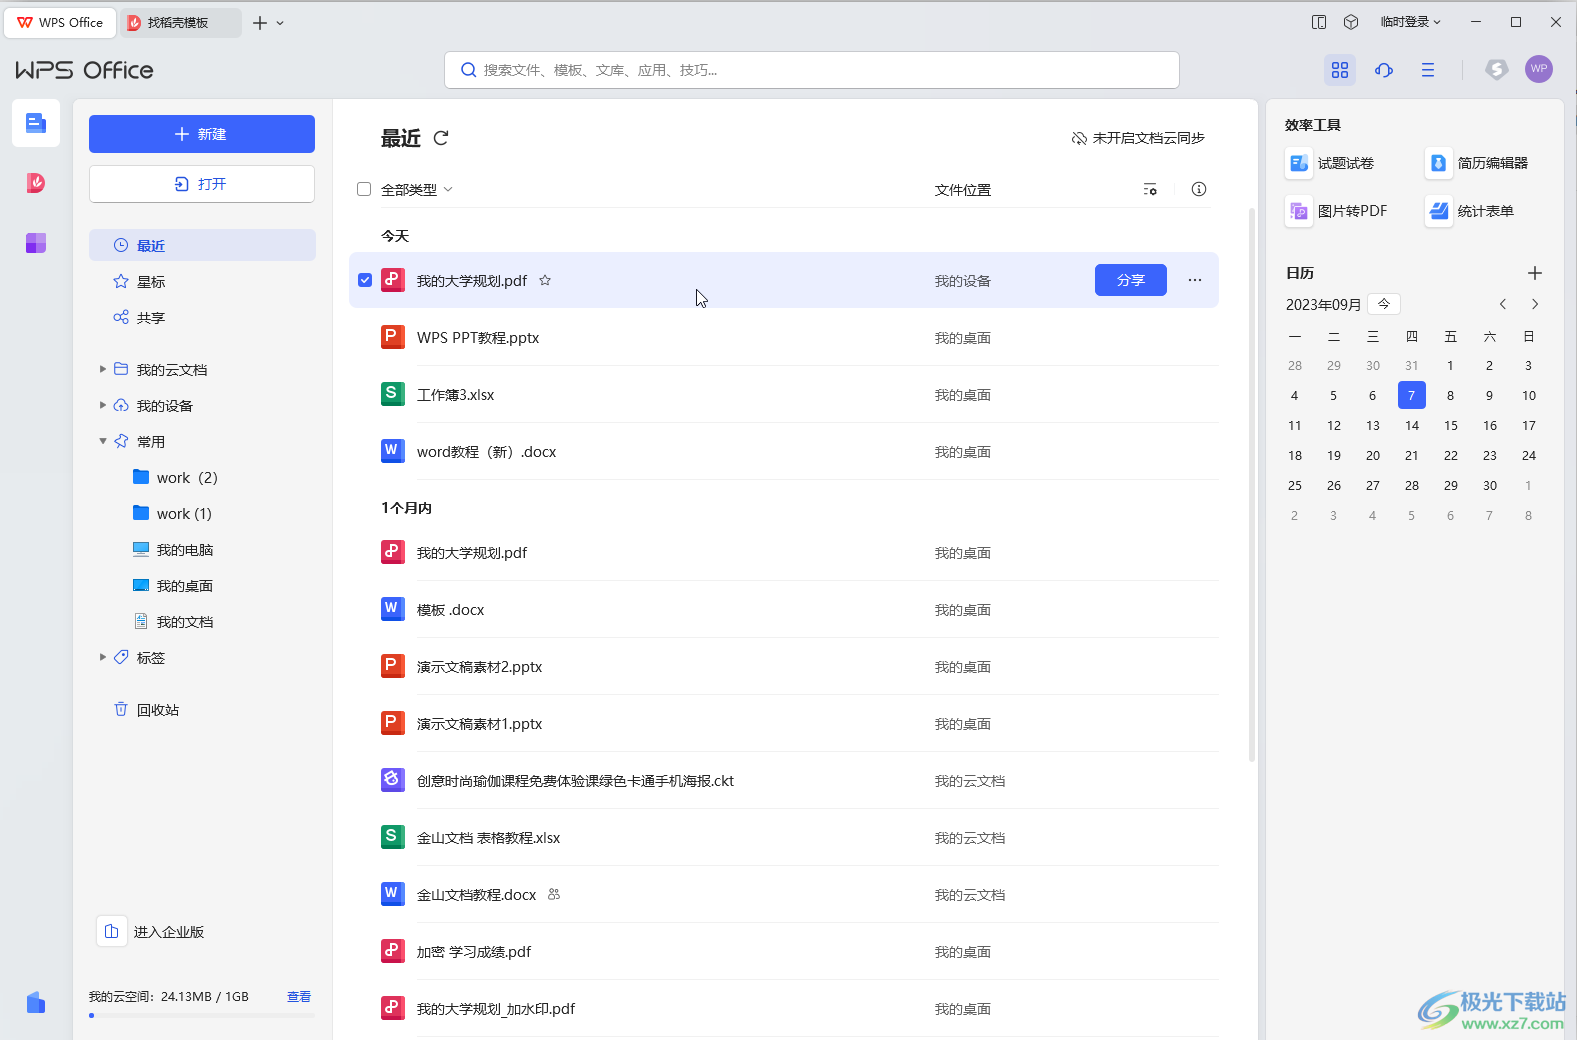Open the list filter settings icon
This screenshot has width=1577, height=1040.
click(1150, 189)
